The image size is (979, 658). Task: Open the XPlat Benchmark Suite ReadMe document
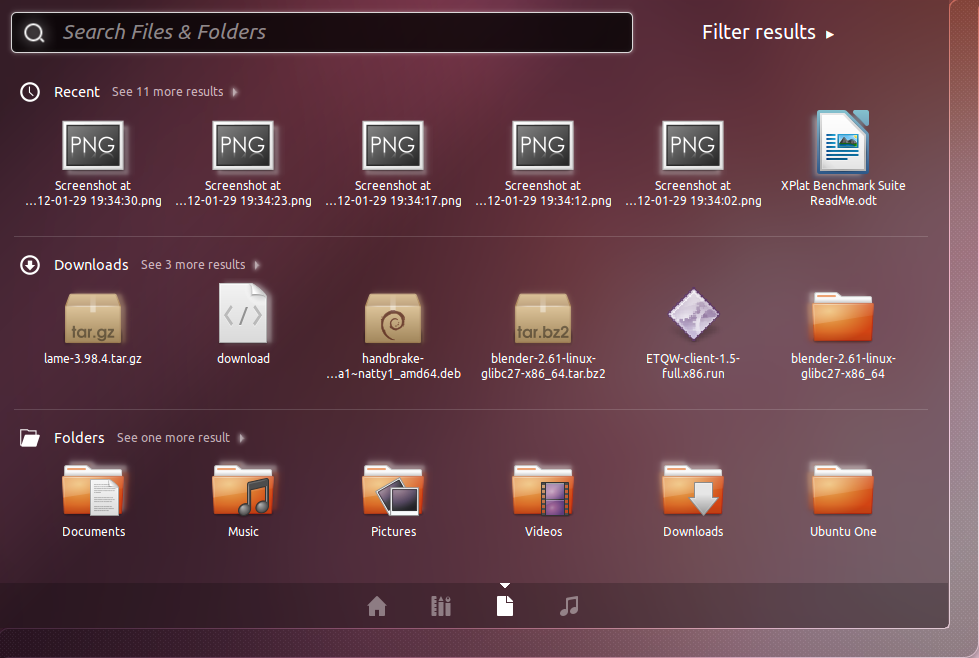coord(843,142)
